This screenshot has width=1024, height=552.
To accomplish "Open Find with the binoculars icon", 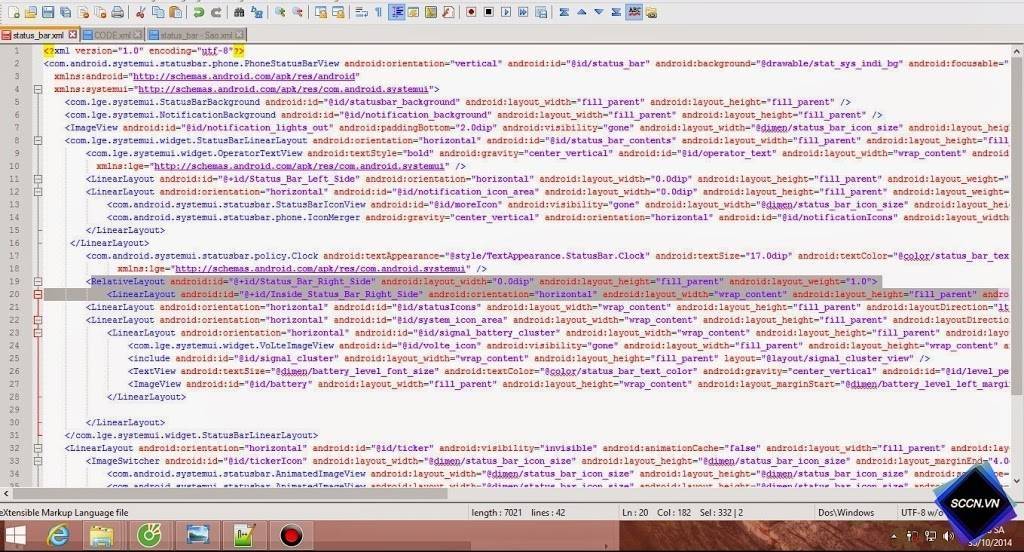I will (x=239, y=12).
